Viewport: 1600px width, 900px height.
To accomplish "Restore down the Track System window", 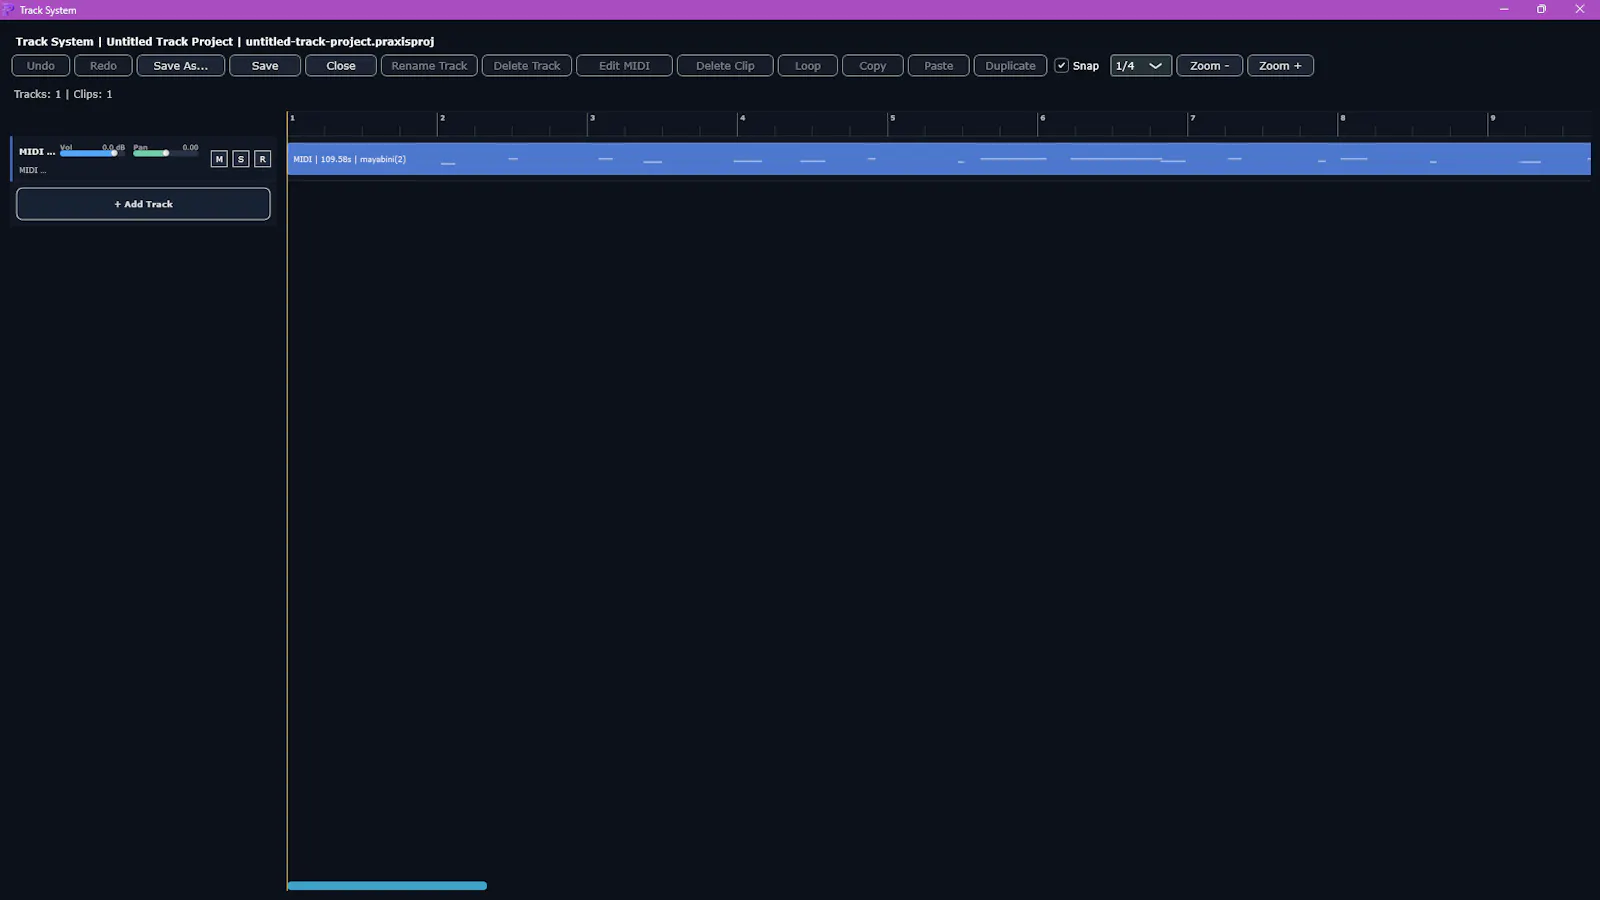I will (1542, 9).
